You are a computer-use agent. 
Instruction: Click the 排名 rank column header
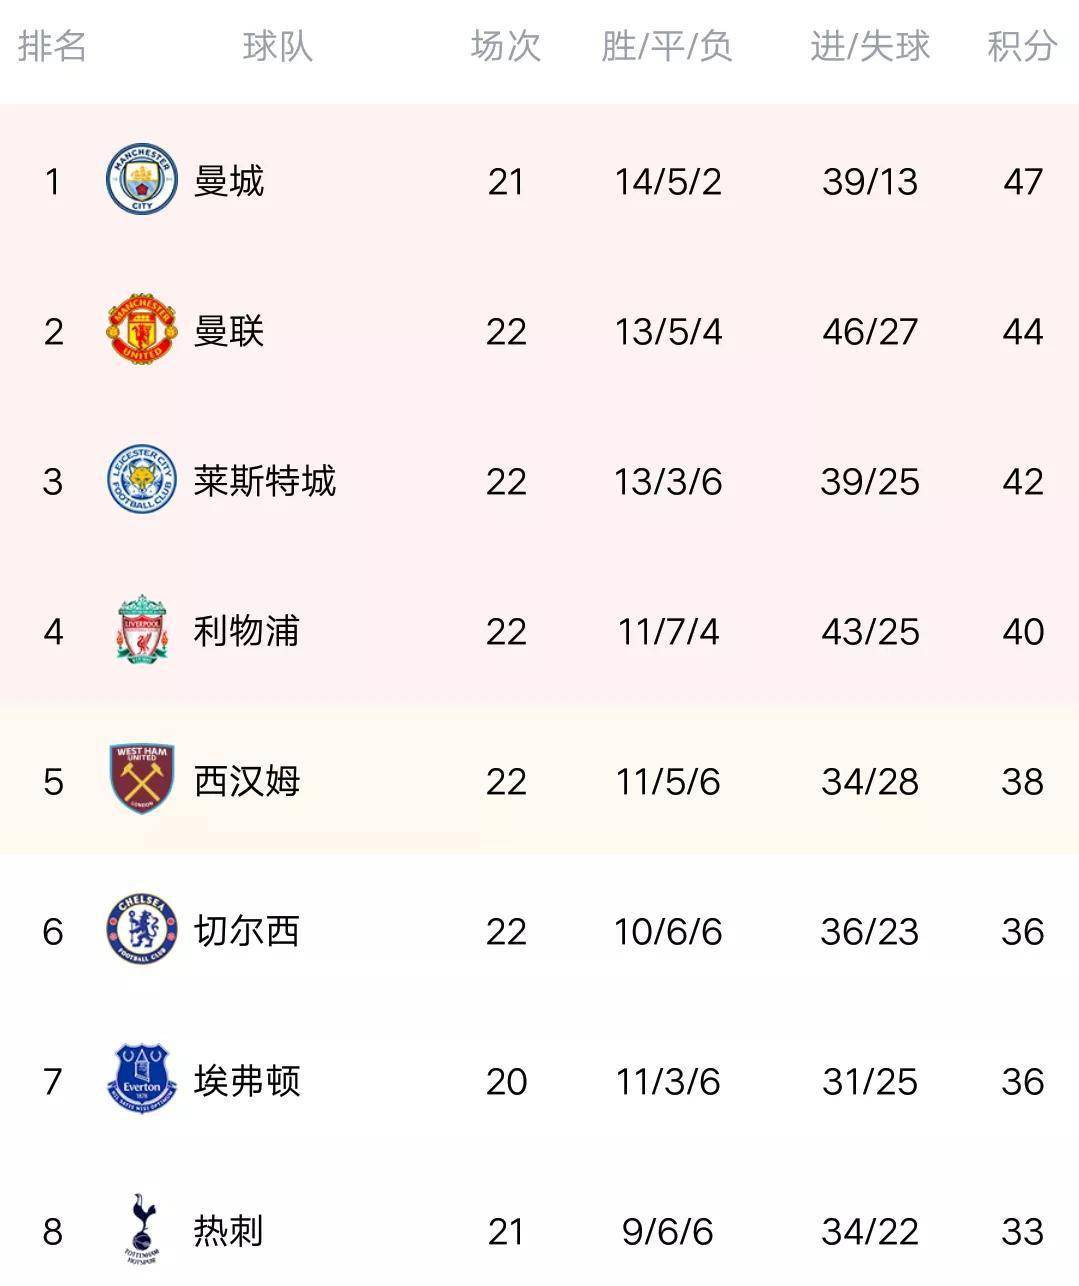coord(52,46)
